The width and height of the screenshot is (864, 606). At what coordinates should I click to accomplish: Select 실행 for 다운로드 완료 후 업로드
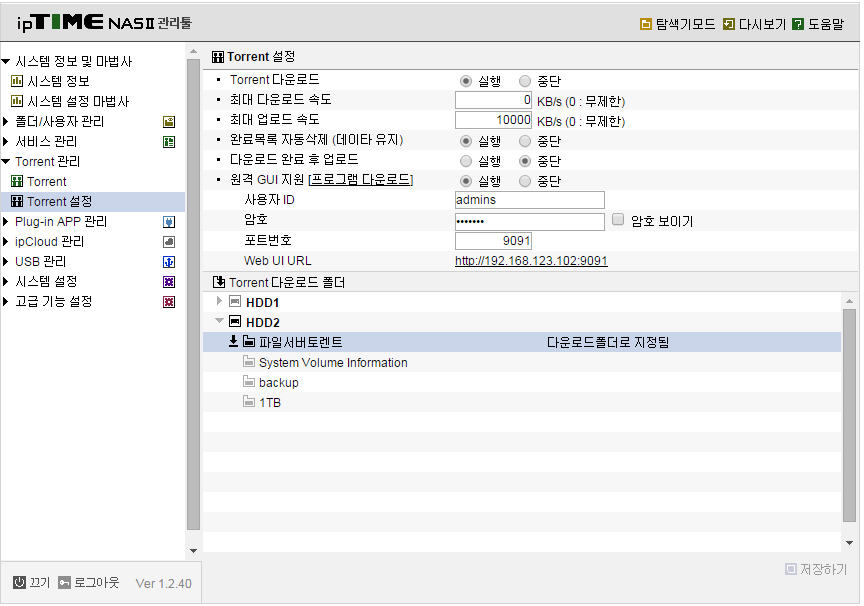(x=466, y=161)
